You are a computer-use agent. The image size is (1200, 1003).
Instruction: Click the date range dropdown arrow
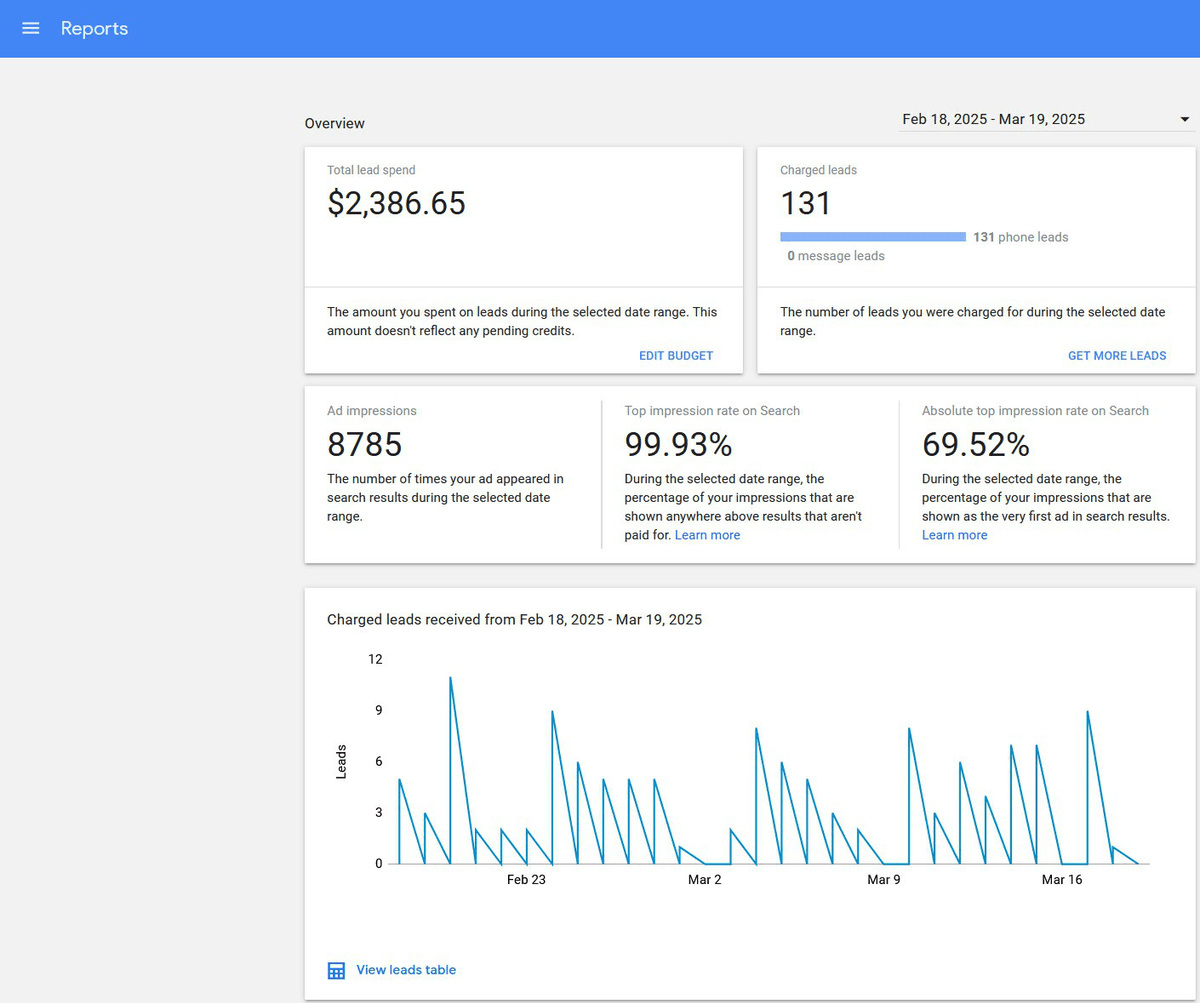click(x=1185, y=119)
